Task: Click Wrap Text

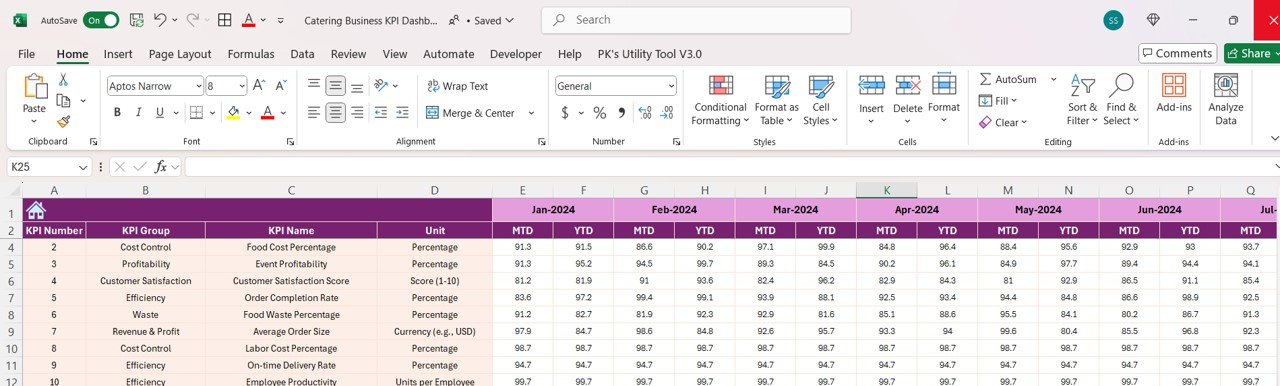Action: point(458,86)
